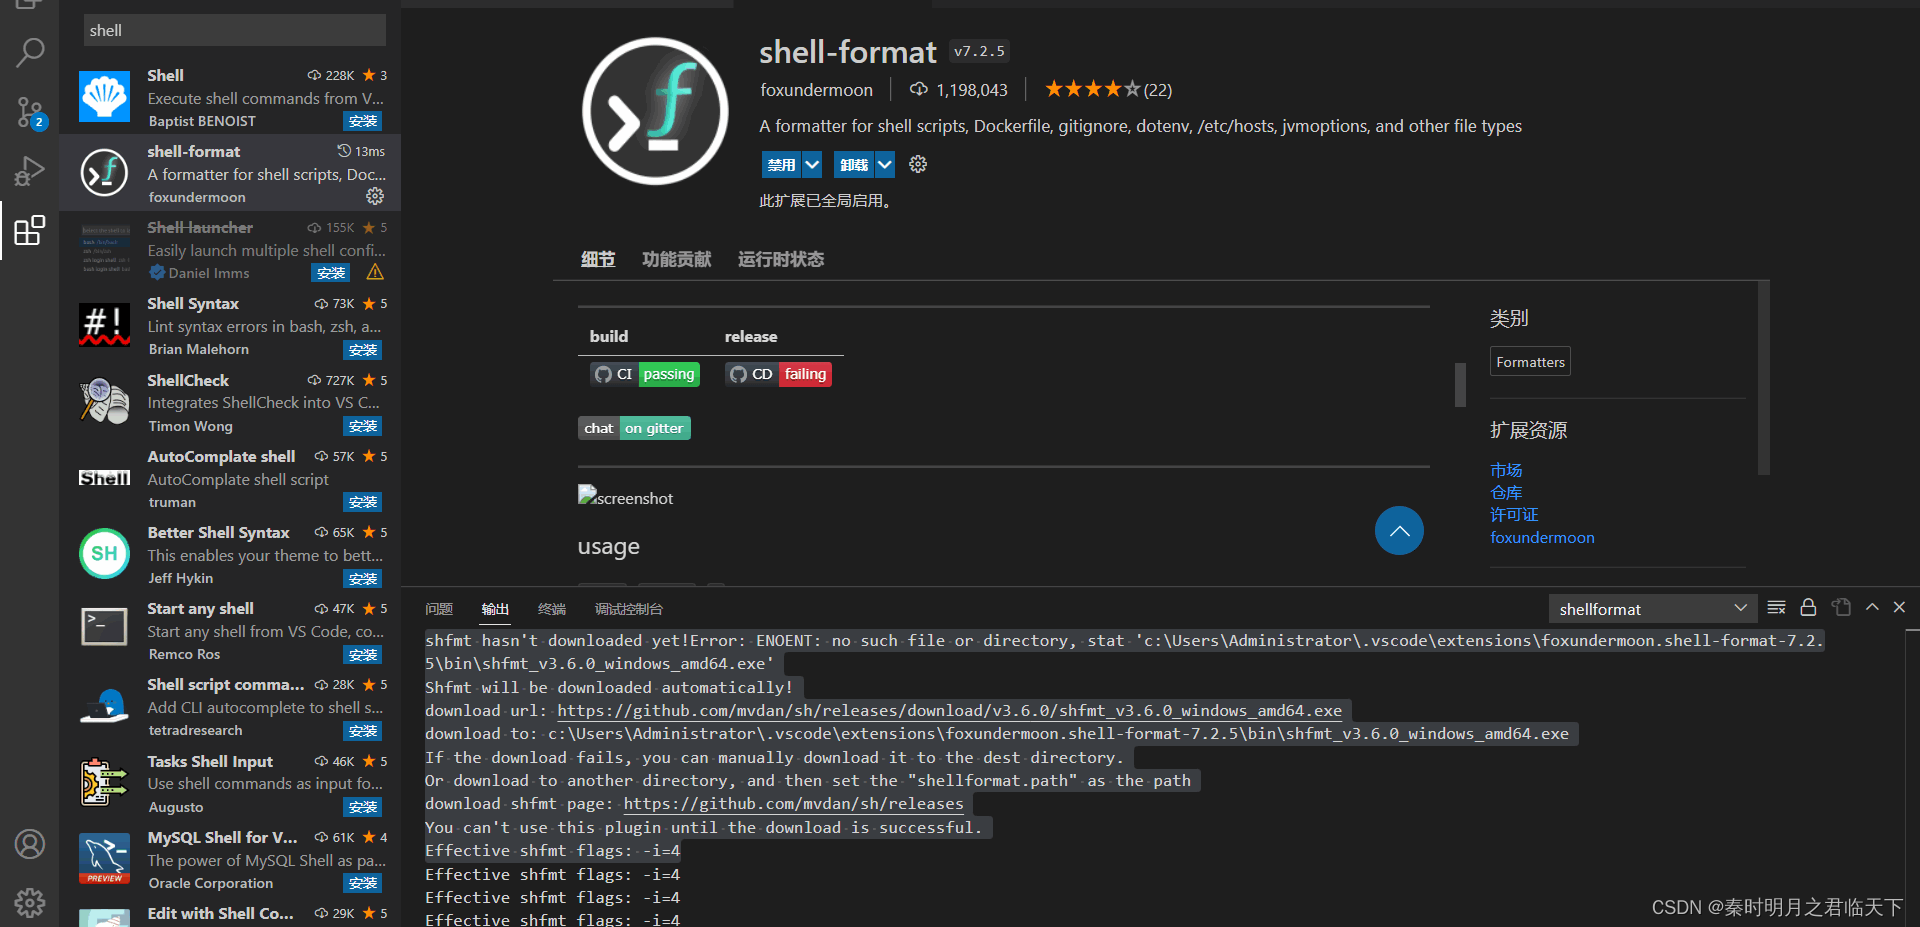Open extension settings gear beside uninstall button
1920x927 pixels.
click(918, 164)
